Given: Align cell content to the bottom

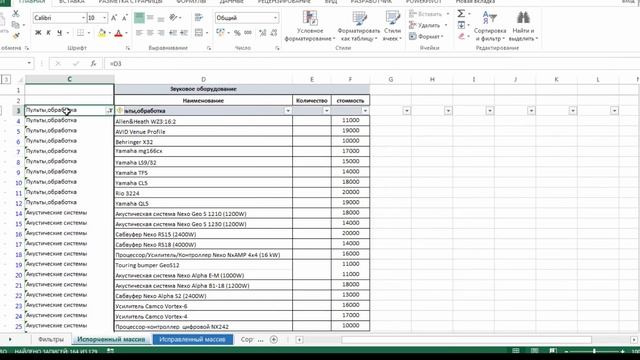Looking at the screenshot, I should point(161,18).
